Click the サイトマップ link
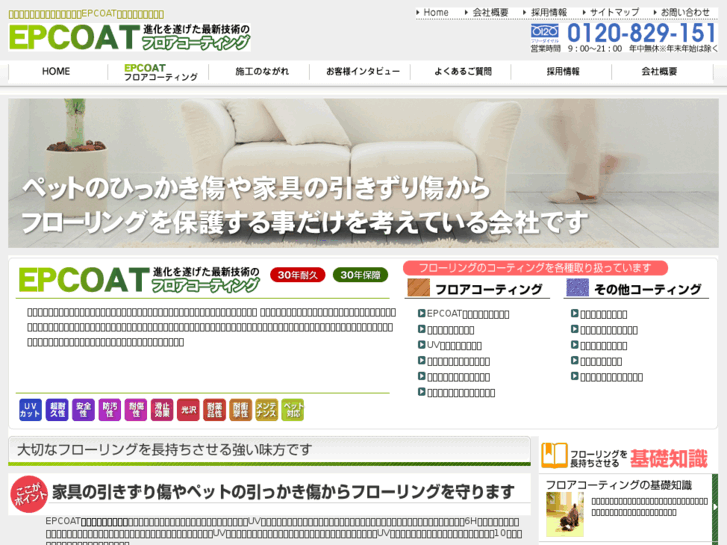This screenshot has height=545, width=727. pos(614,13)
